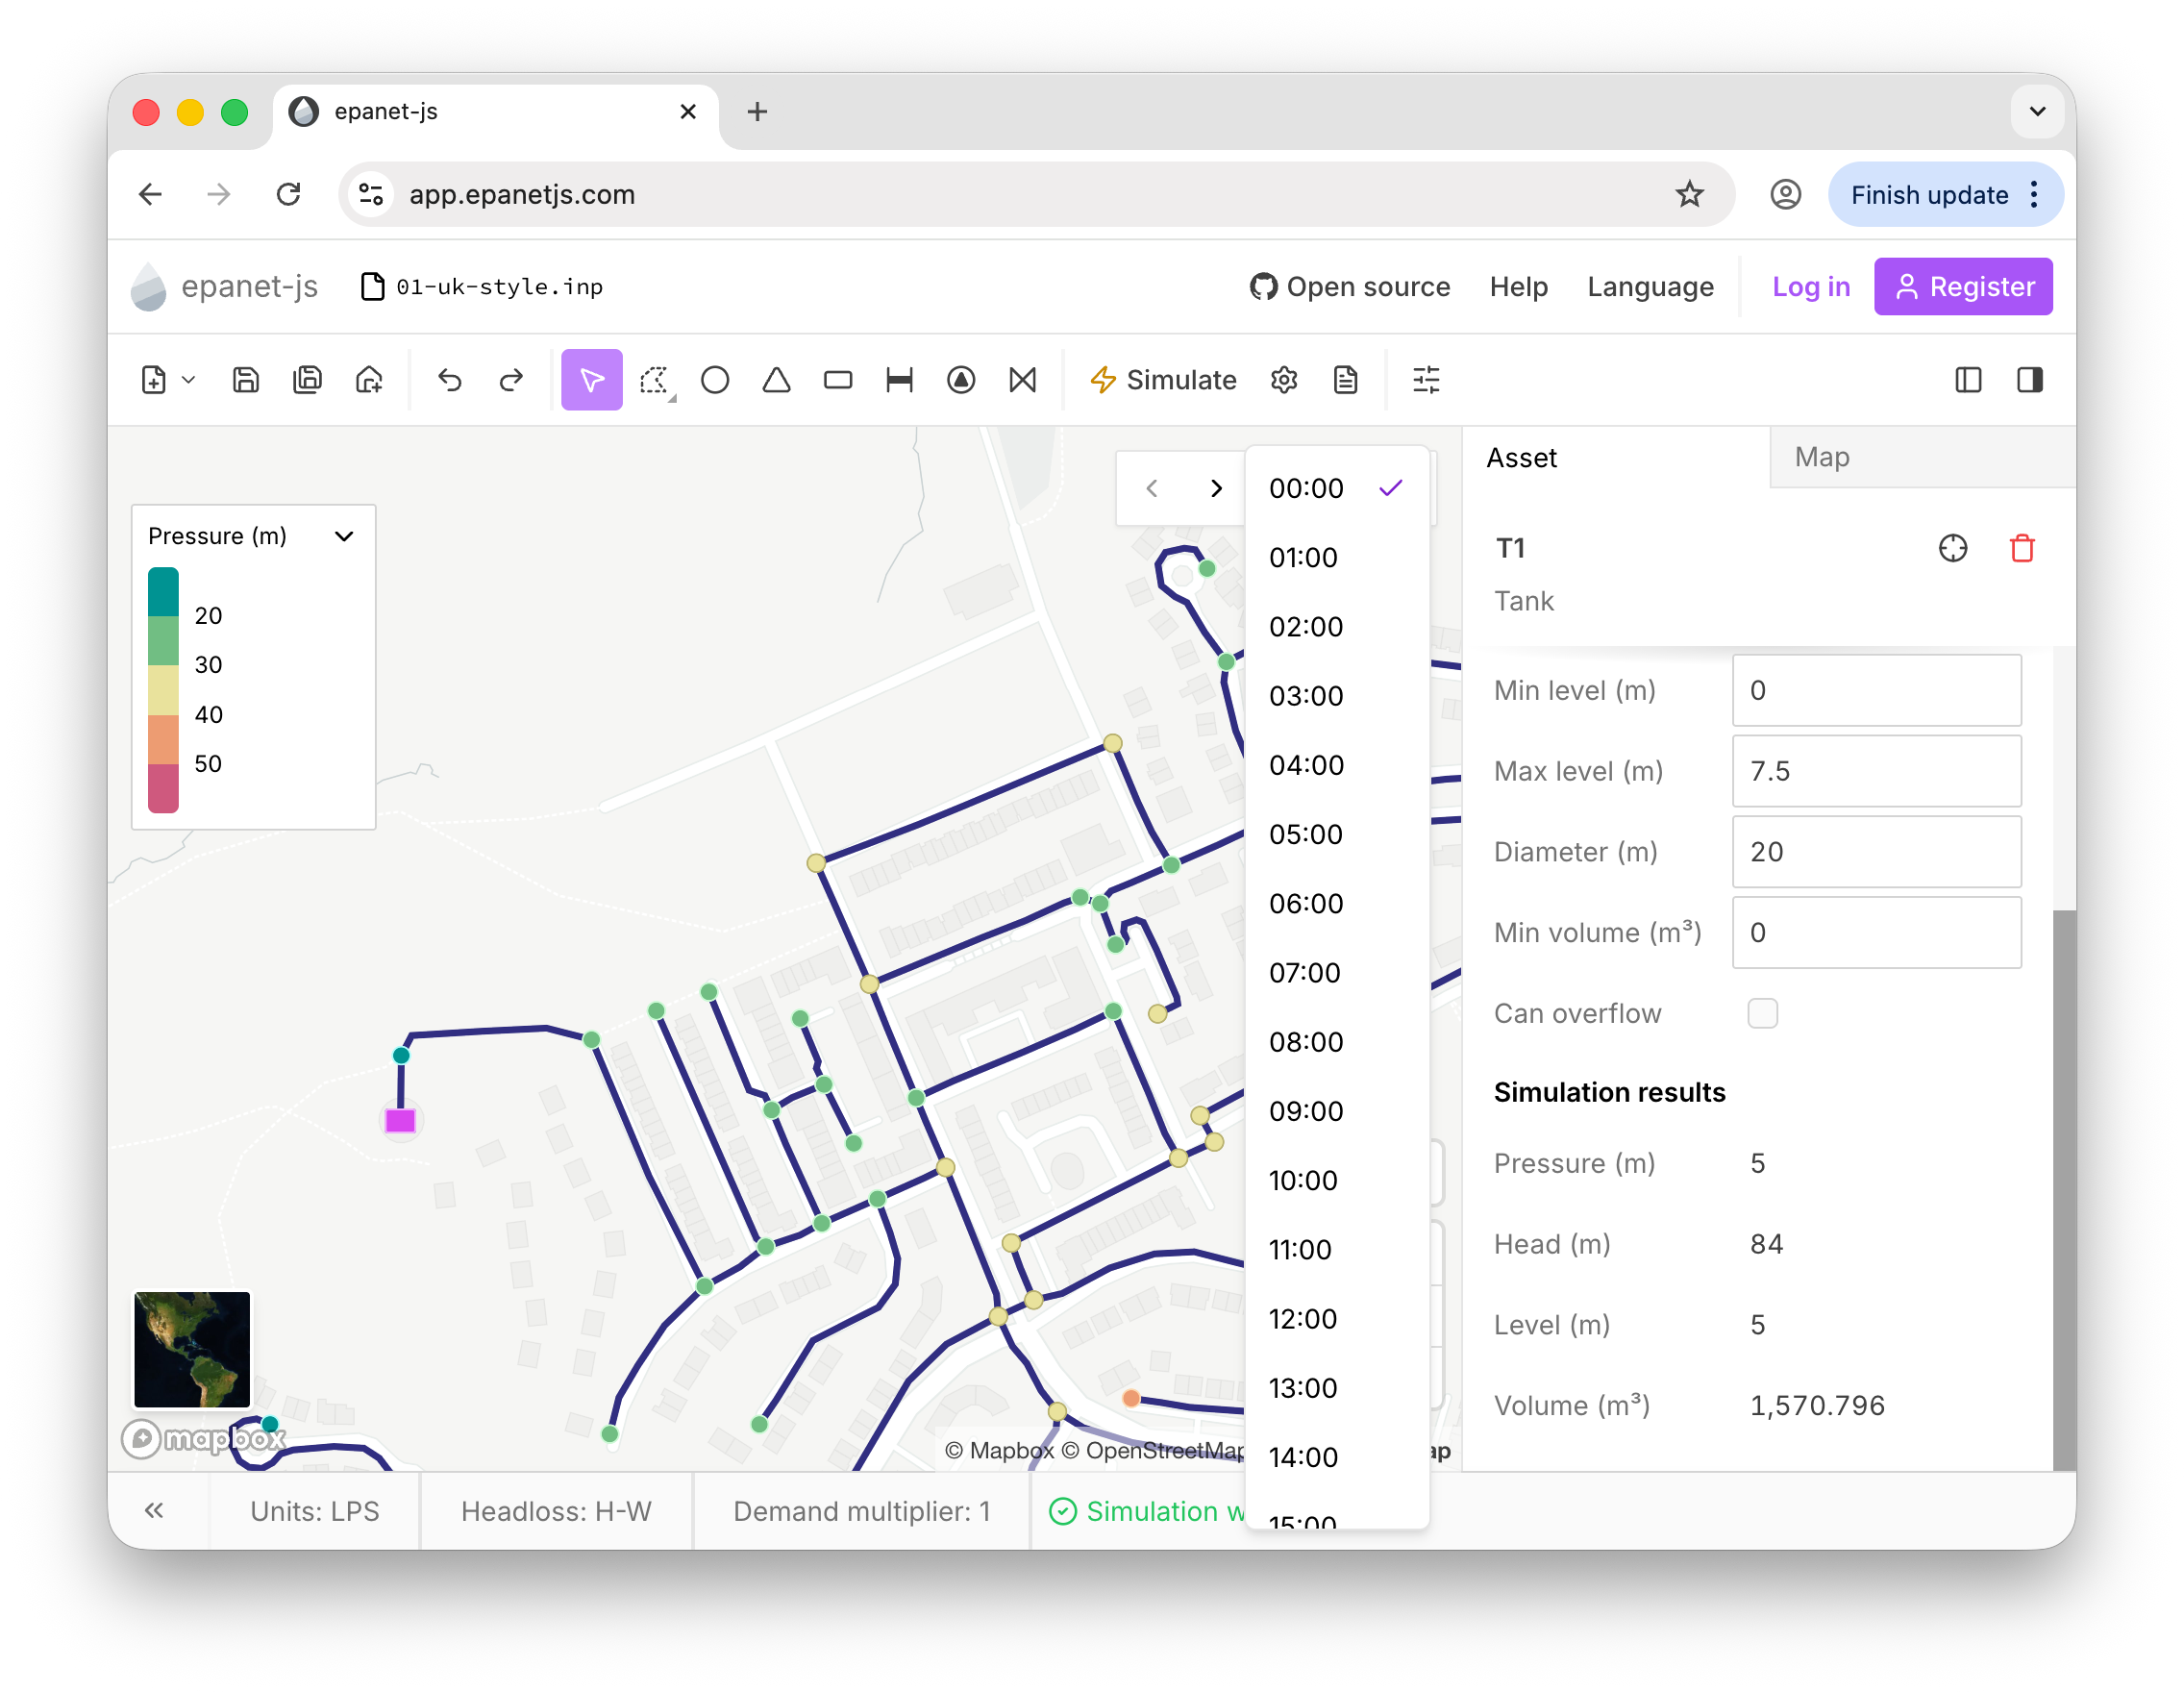Select the Pump tool
The height and width of the screenshot is (1692, 2184).
[x=961, y=380]
